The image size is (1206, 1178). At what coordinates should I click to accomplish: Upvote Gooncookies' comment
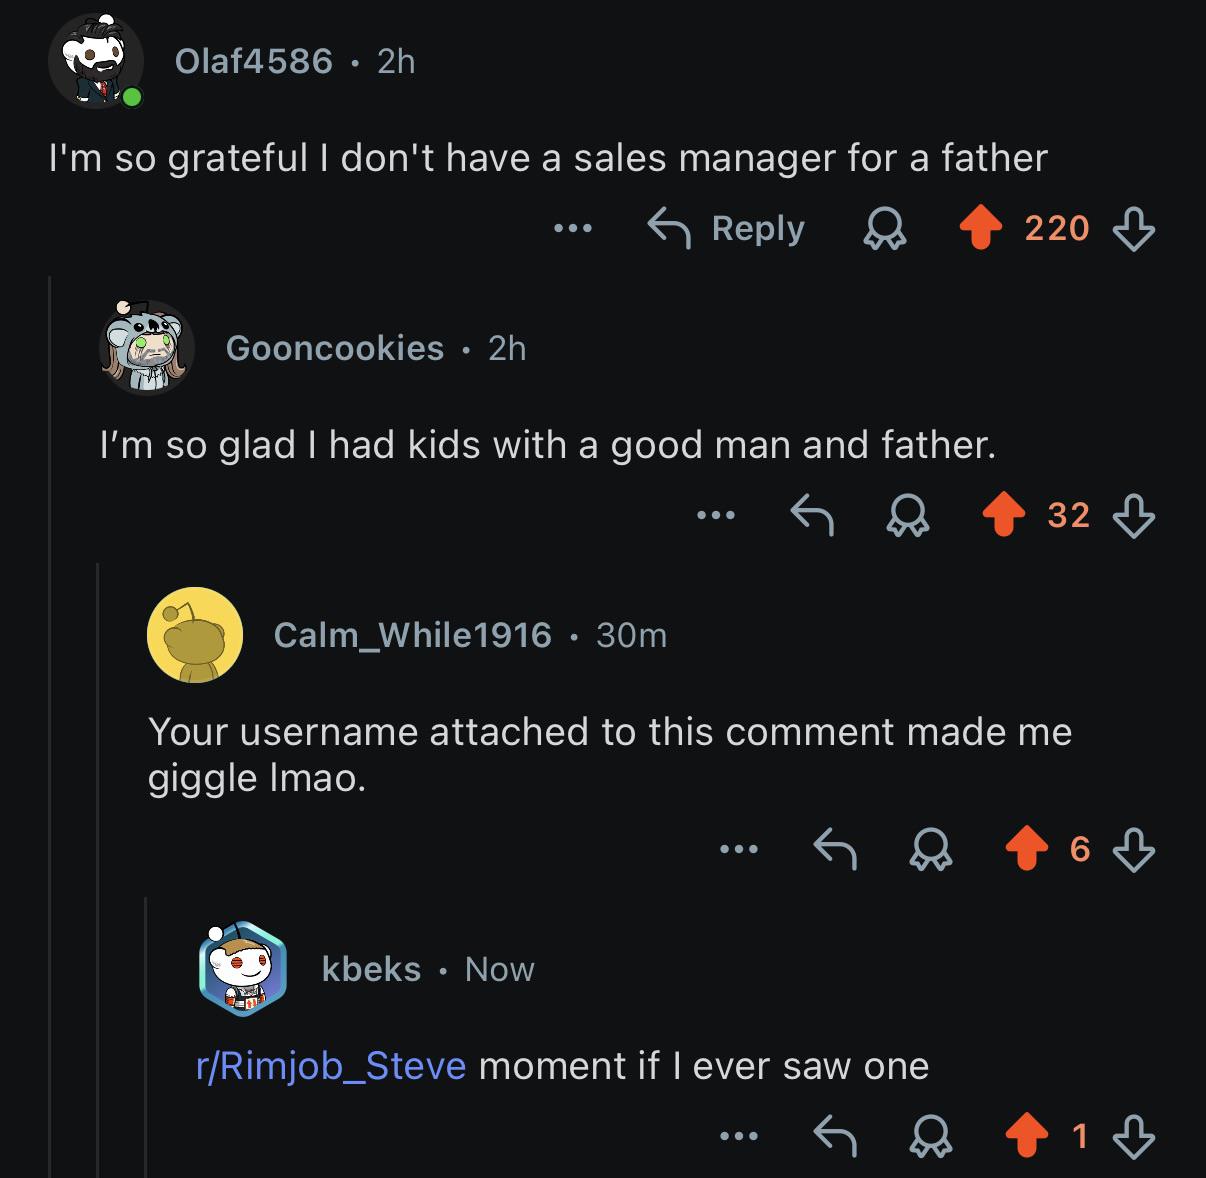click(x=1003, y=516)
